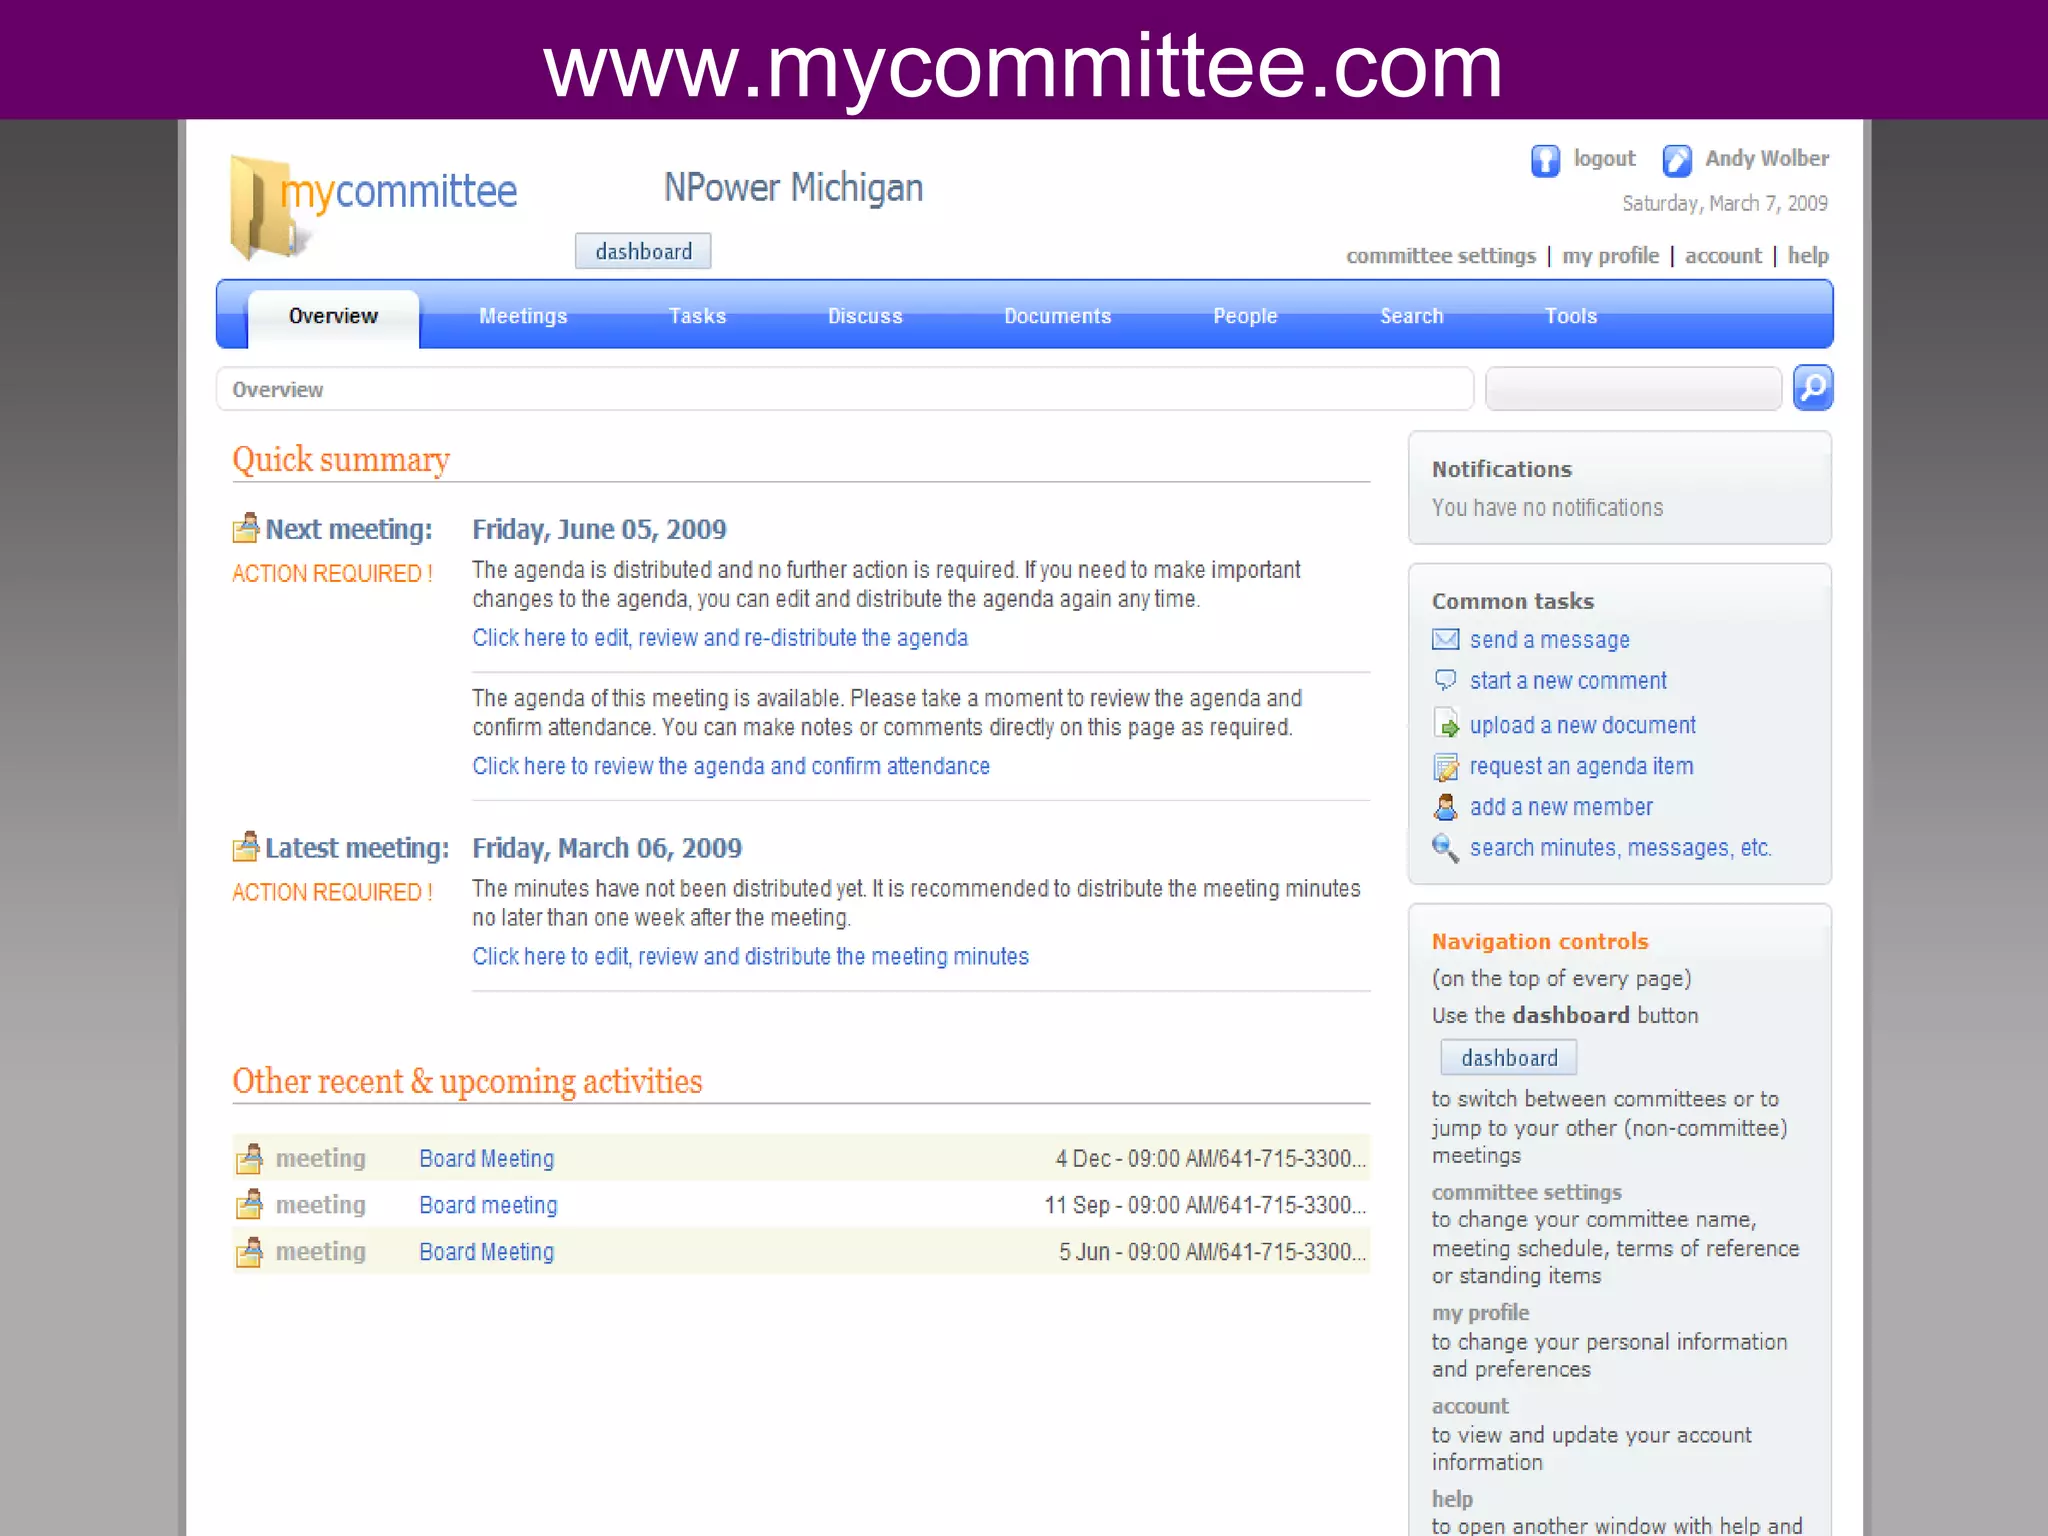Image resolution: width=2048 pixels, height=1536 pixels.
Task: Open the 4 Dec Board Meeting entry
Action: [x=486, y=1158]
